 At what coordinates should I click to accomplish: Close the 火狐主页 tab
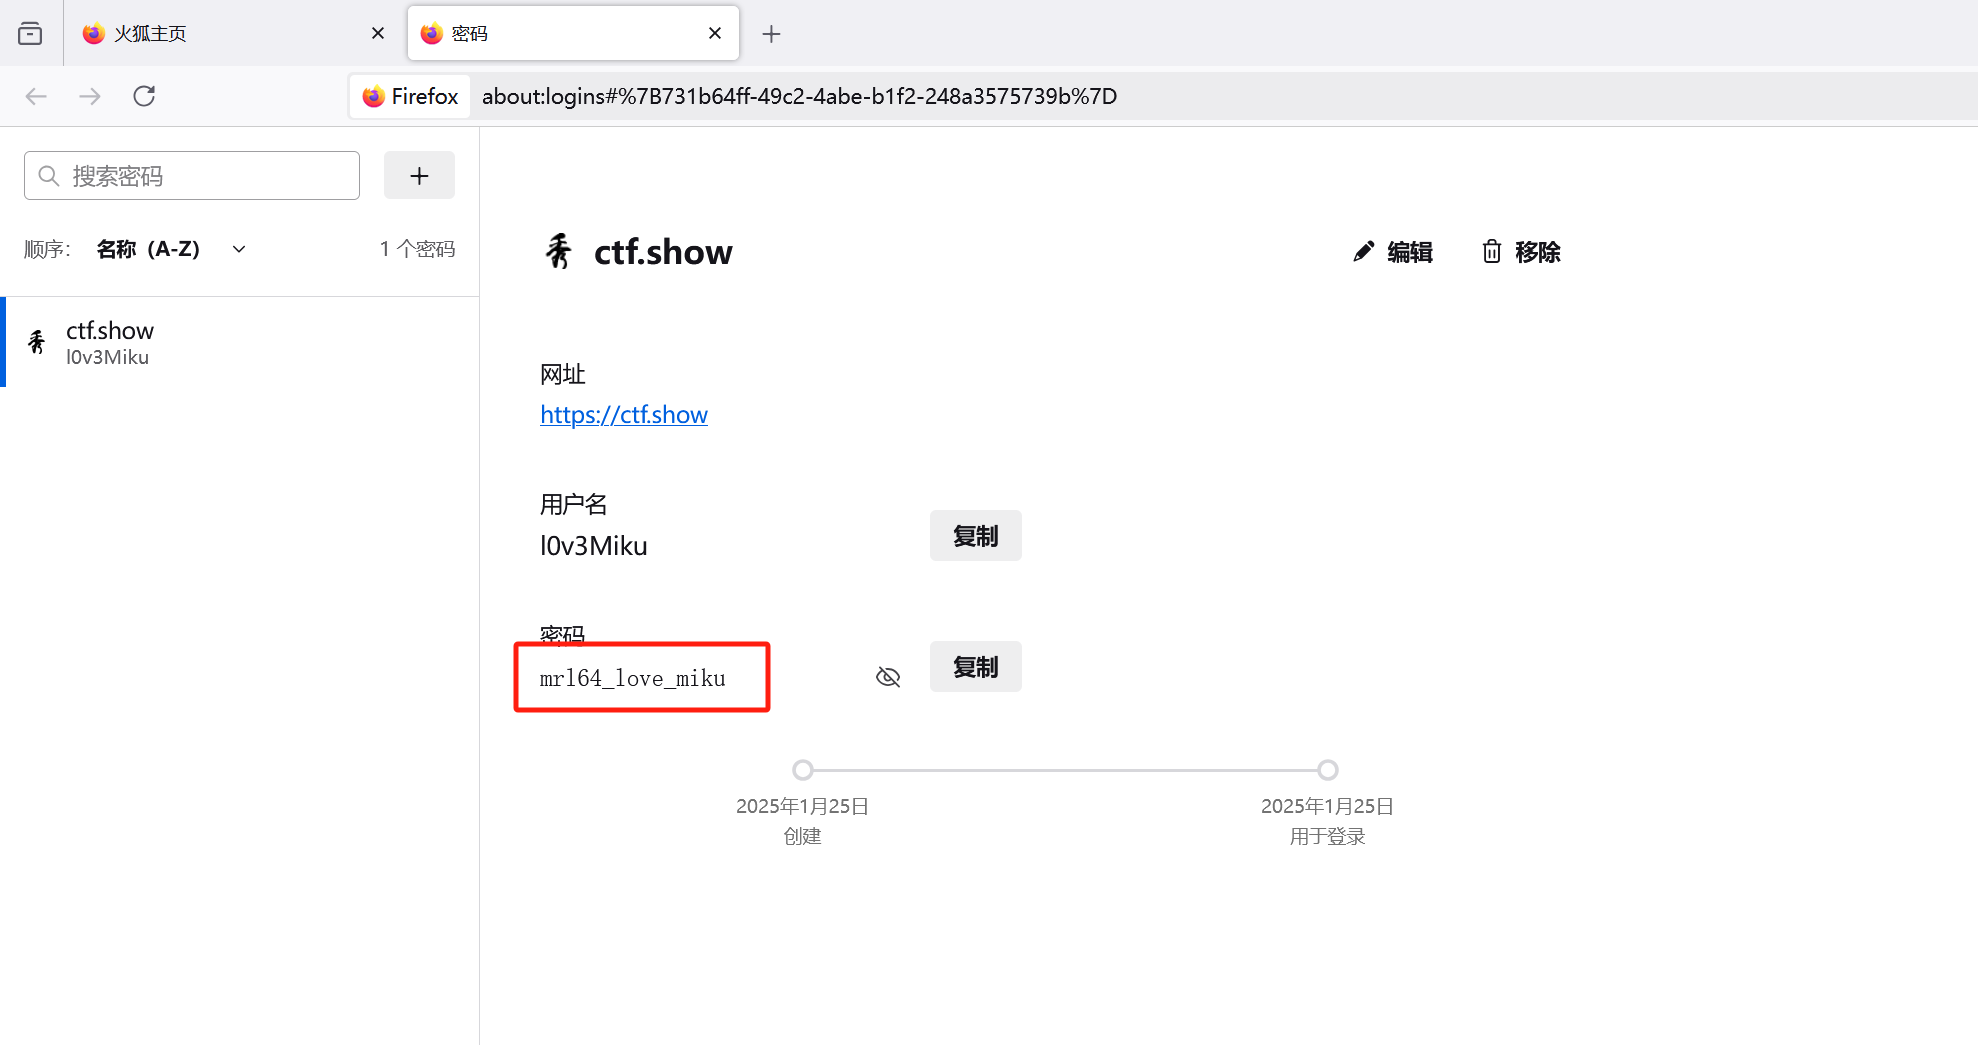[378, 34]
